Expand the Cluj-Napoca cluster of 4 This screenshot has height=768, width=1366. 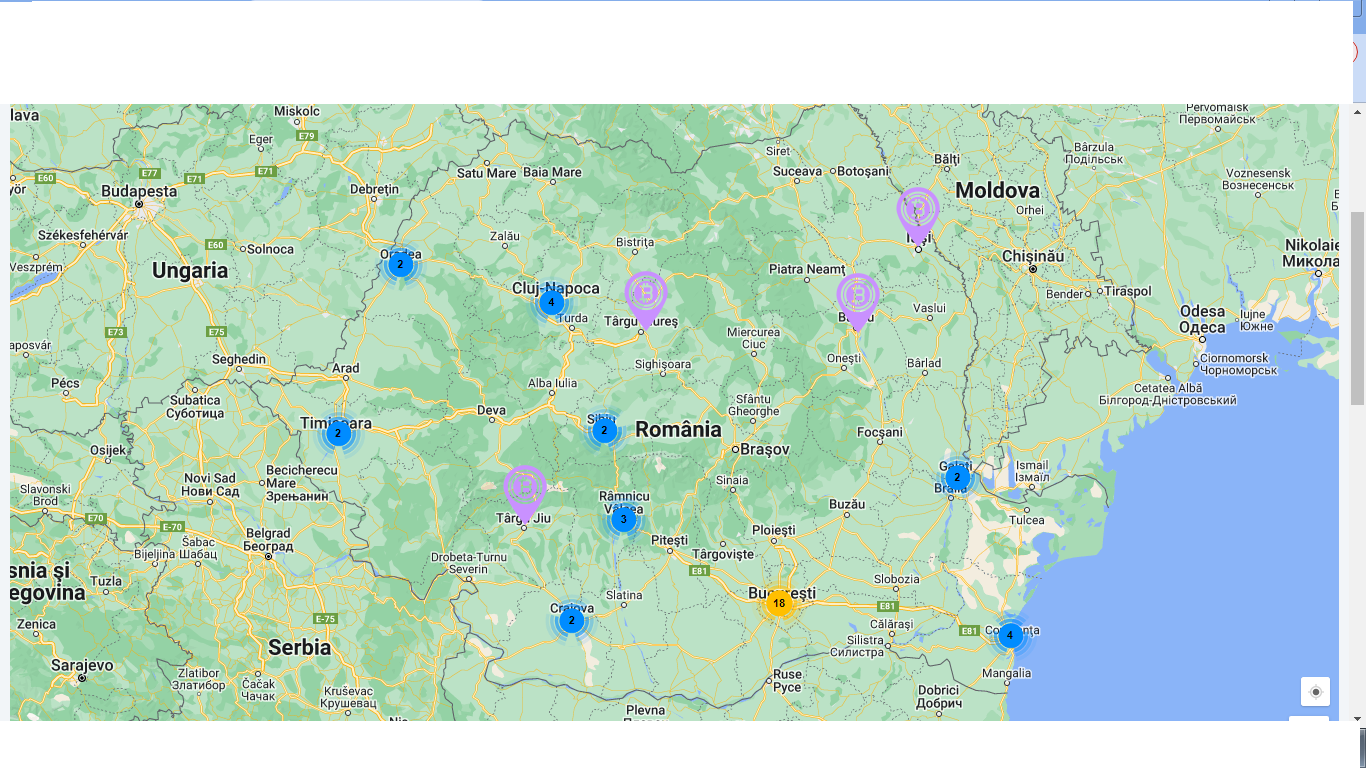(x=551, y=303)
